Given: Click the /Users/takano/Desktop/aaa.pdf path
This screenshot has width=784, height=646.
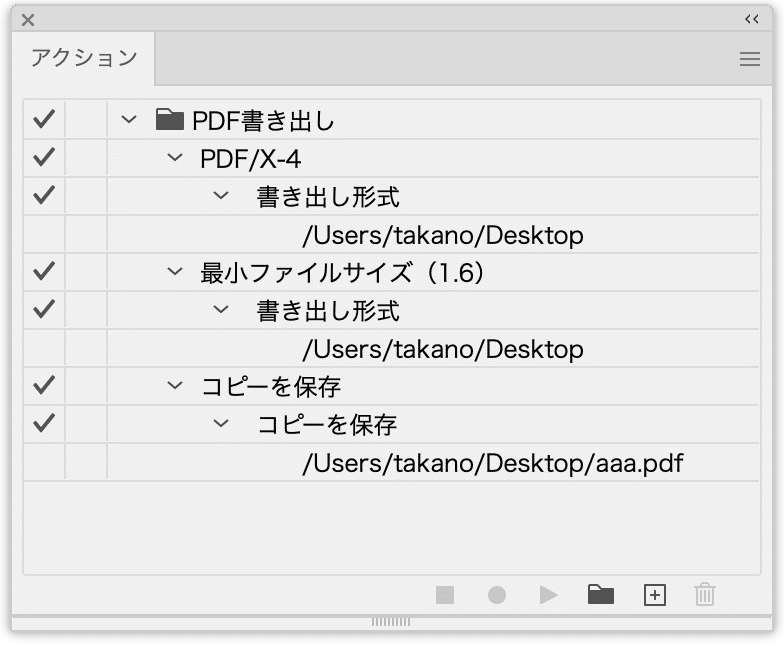Looking at the screenshot, I should click(493, 464).
